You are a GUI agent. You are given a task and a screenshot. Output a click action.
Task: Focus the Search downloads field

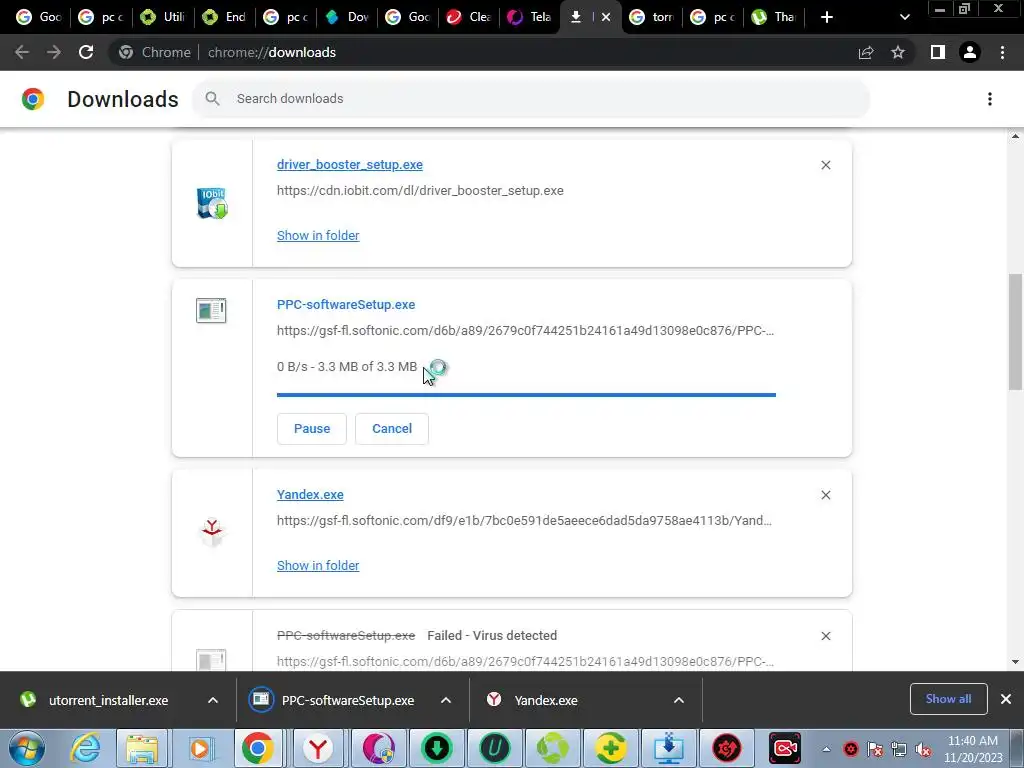click(x=531, y=99)
